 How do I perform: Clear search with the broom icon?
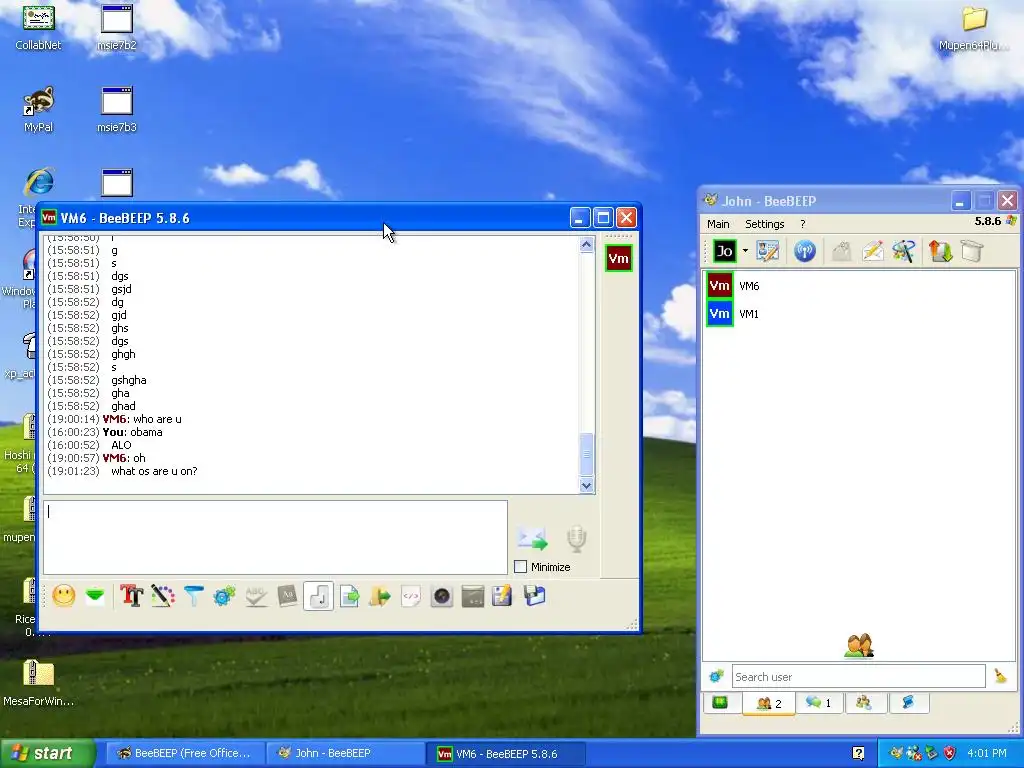tap(1000, 677)
